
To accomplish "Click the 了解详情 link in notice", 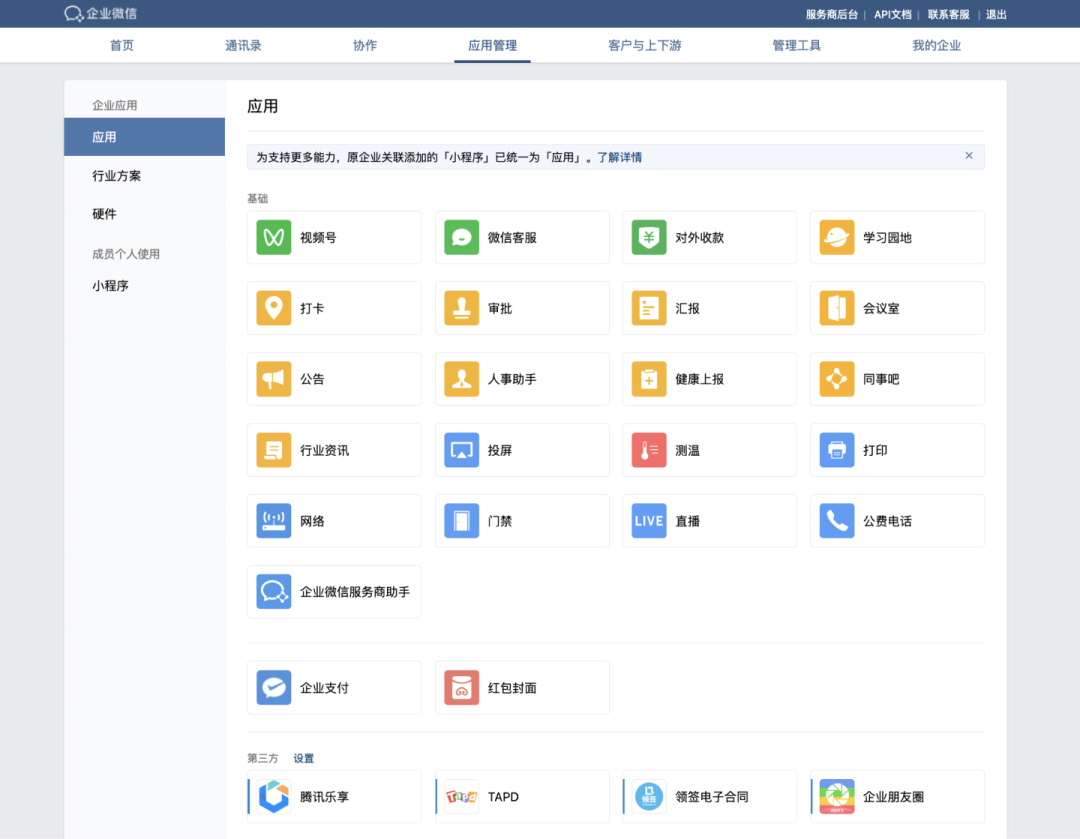I will pyautogui.click(x=620, y=158).
